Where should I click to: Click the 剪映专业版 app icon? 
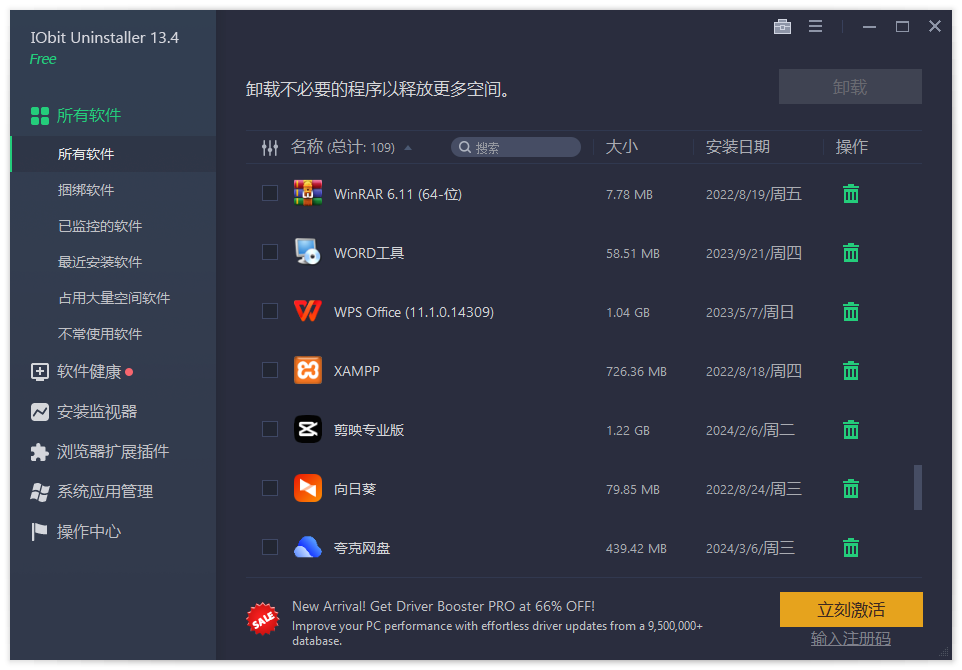pos(308,429)
